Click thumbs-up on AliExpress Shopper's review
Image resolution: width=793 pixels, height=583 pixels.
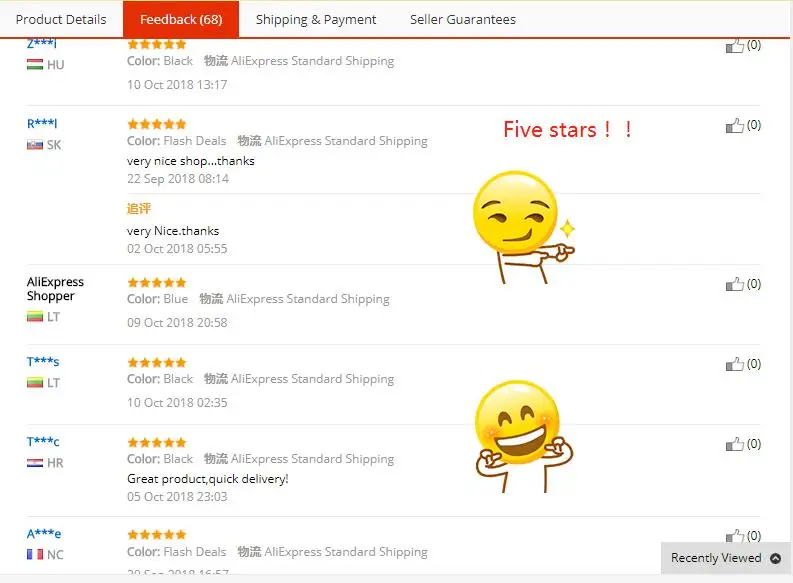pos(734,284)
